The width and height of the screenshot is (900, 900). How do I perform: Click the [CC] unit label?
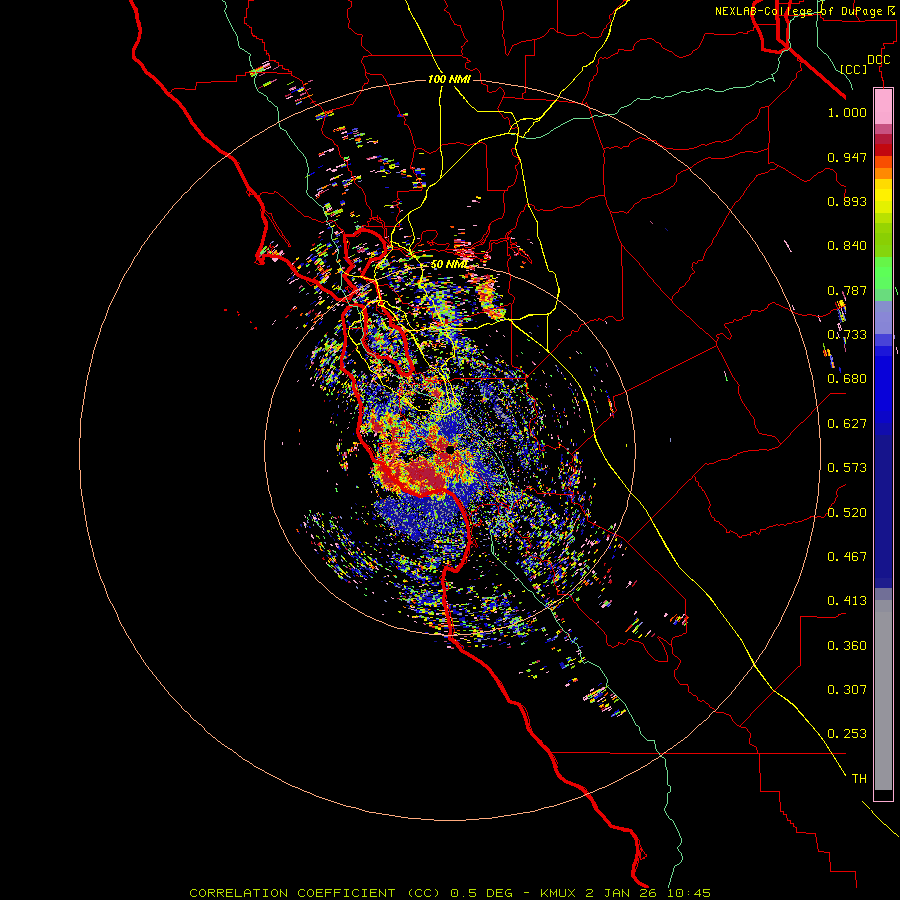(x=854, y=69)
